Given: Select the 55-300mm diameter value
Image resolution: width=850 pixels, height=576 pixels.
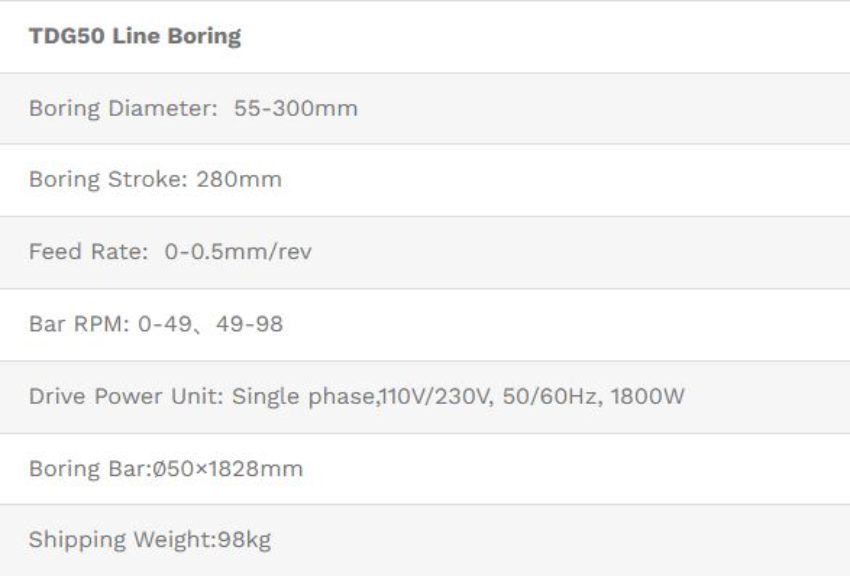Looking at the screenshot, I should coord(295,108).
